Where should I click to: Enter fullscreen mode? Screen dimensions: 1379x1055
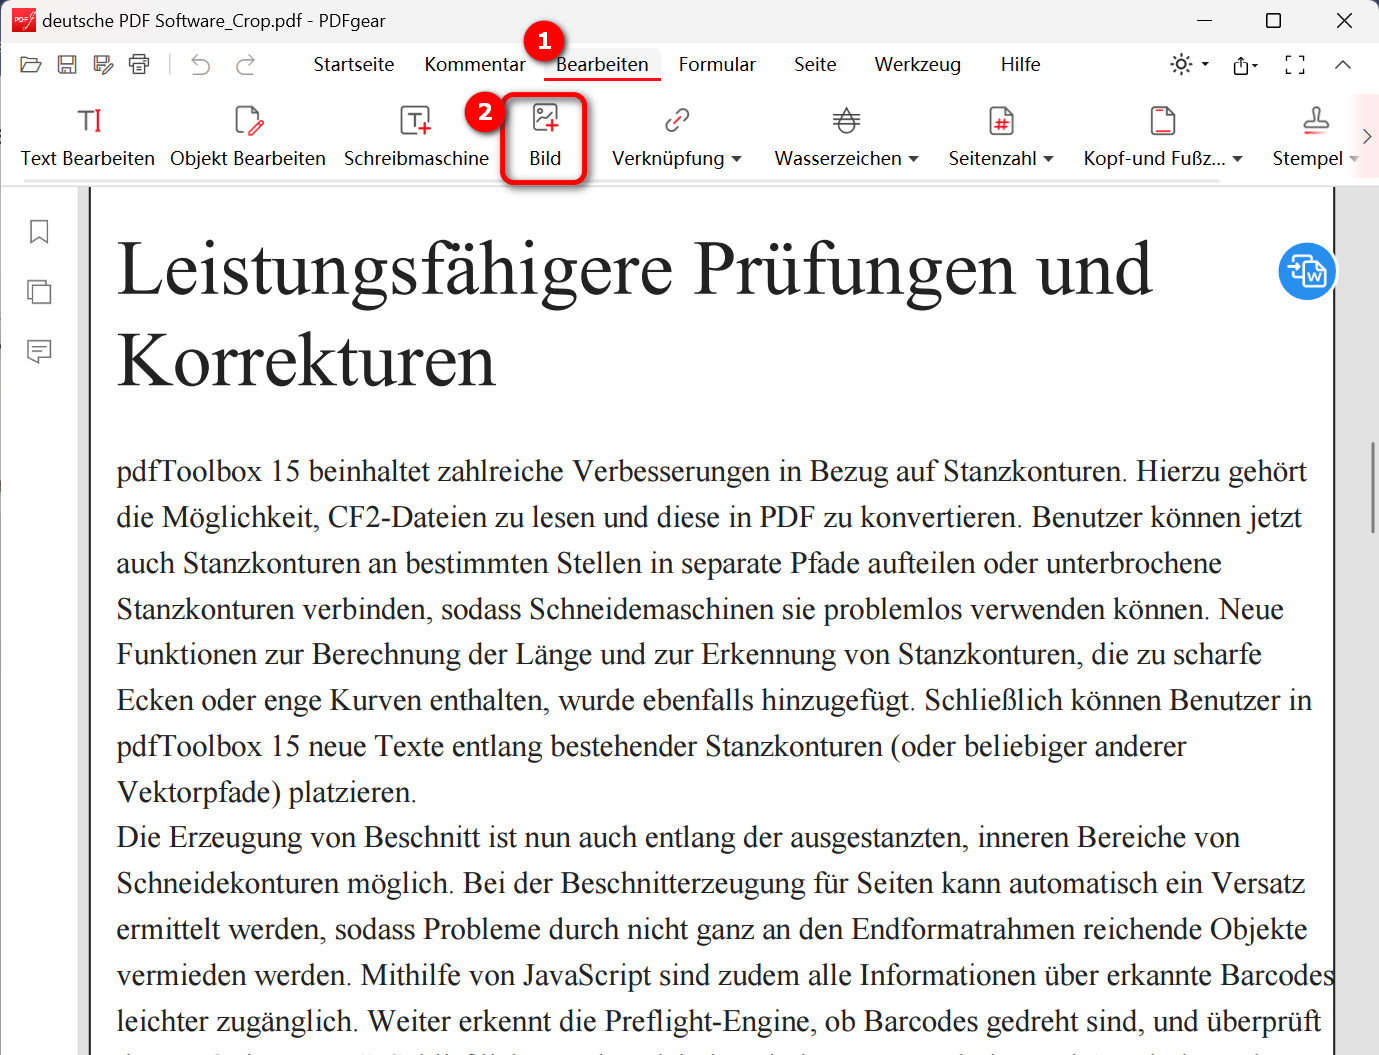pos(1294,64)
